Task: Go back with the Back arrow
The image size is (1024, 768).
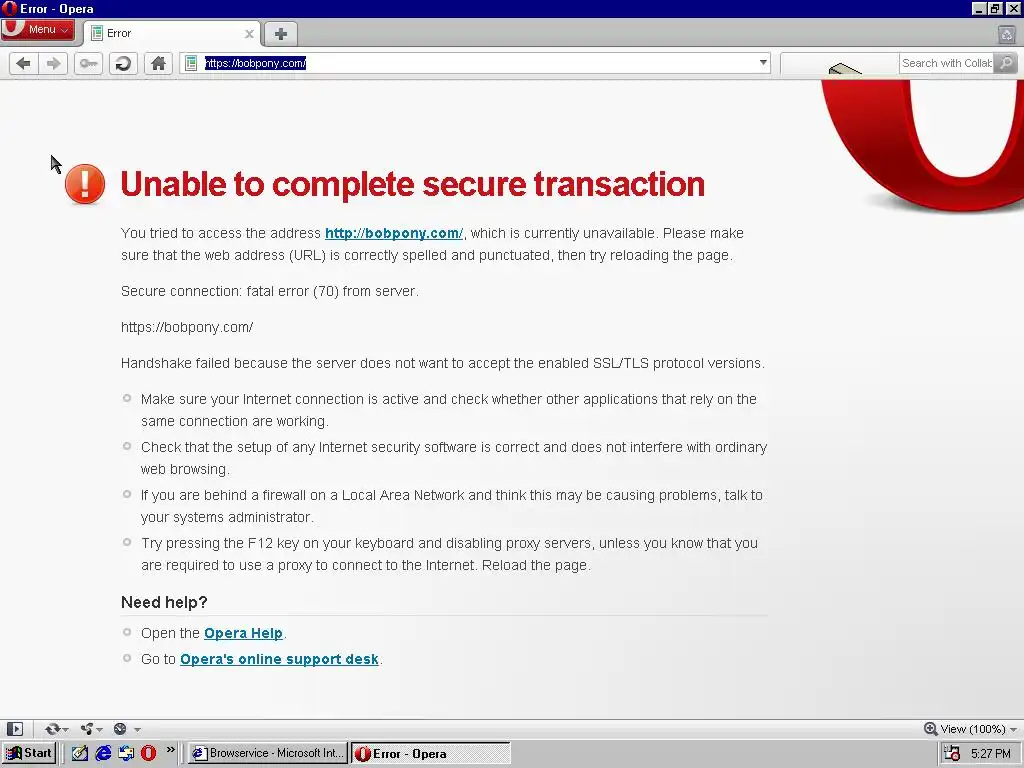Action: pos(24,63)
